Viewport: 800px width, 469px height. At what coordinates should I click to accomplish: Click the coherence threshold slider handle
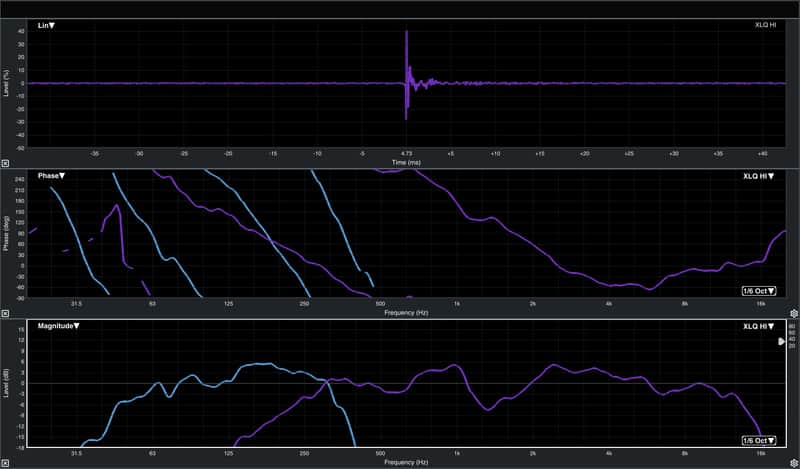click(x=781, y=341)
